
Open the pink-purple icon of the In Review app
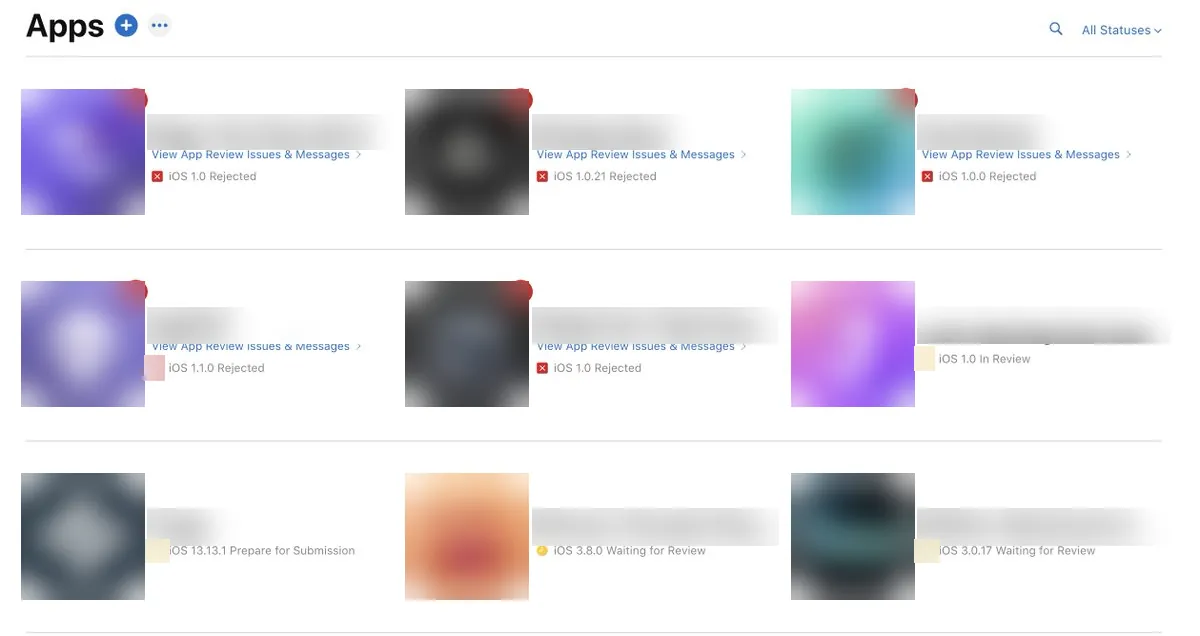click(853, 344)
